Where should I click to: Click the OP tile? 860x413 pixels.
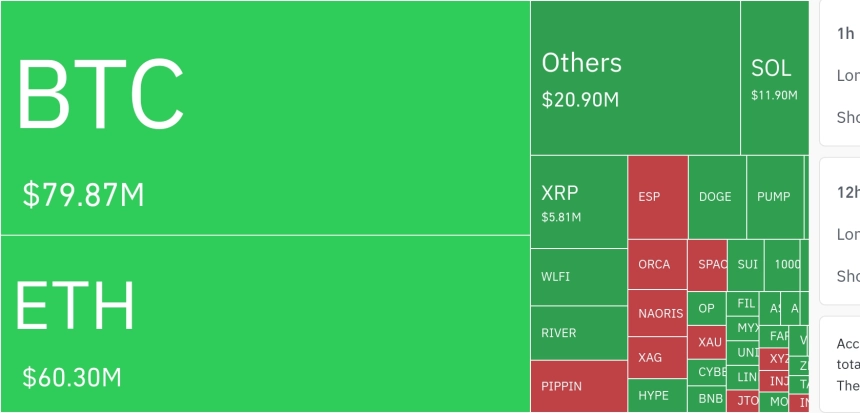coord(706,309)
